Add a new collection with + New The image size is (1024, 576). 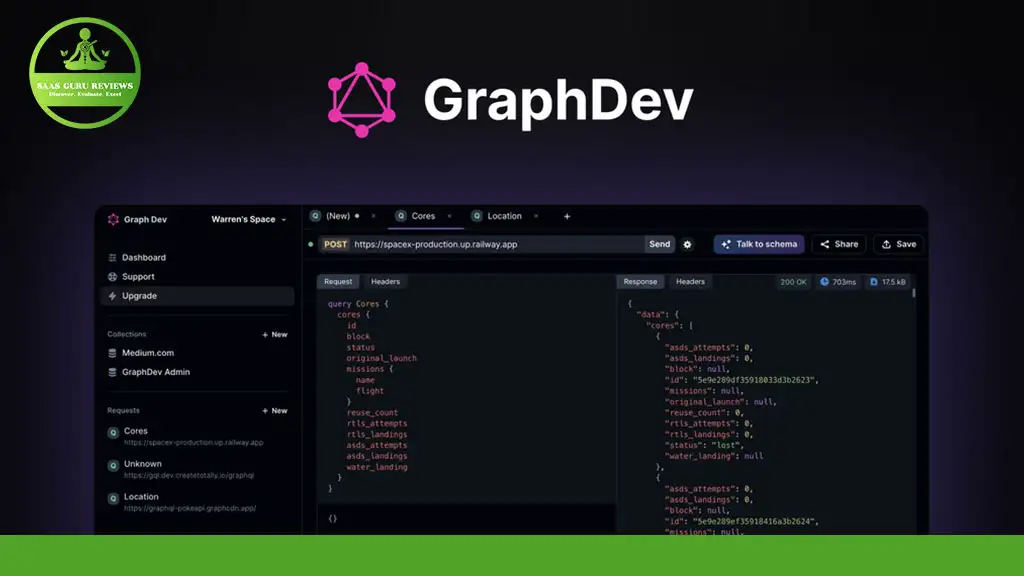[x=275, y=334]
